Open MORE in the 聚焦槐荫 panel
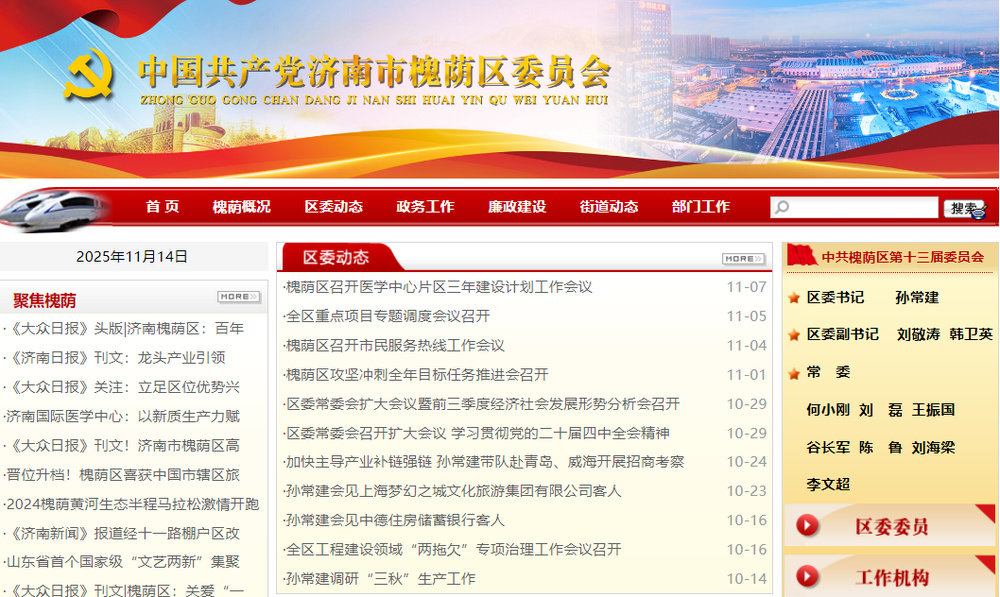 [238, 297]
